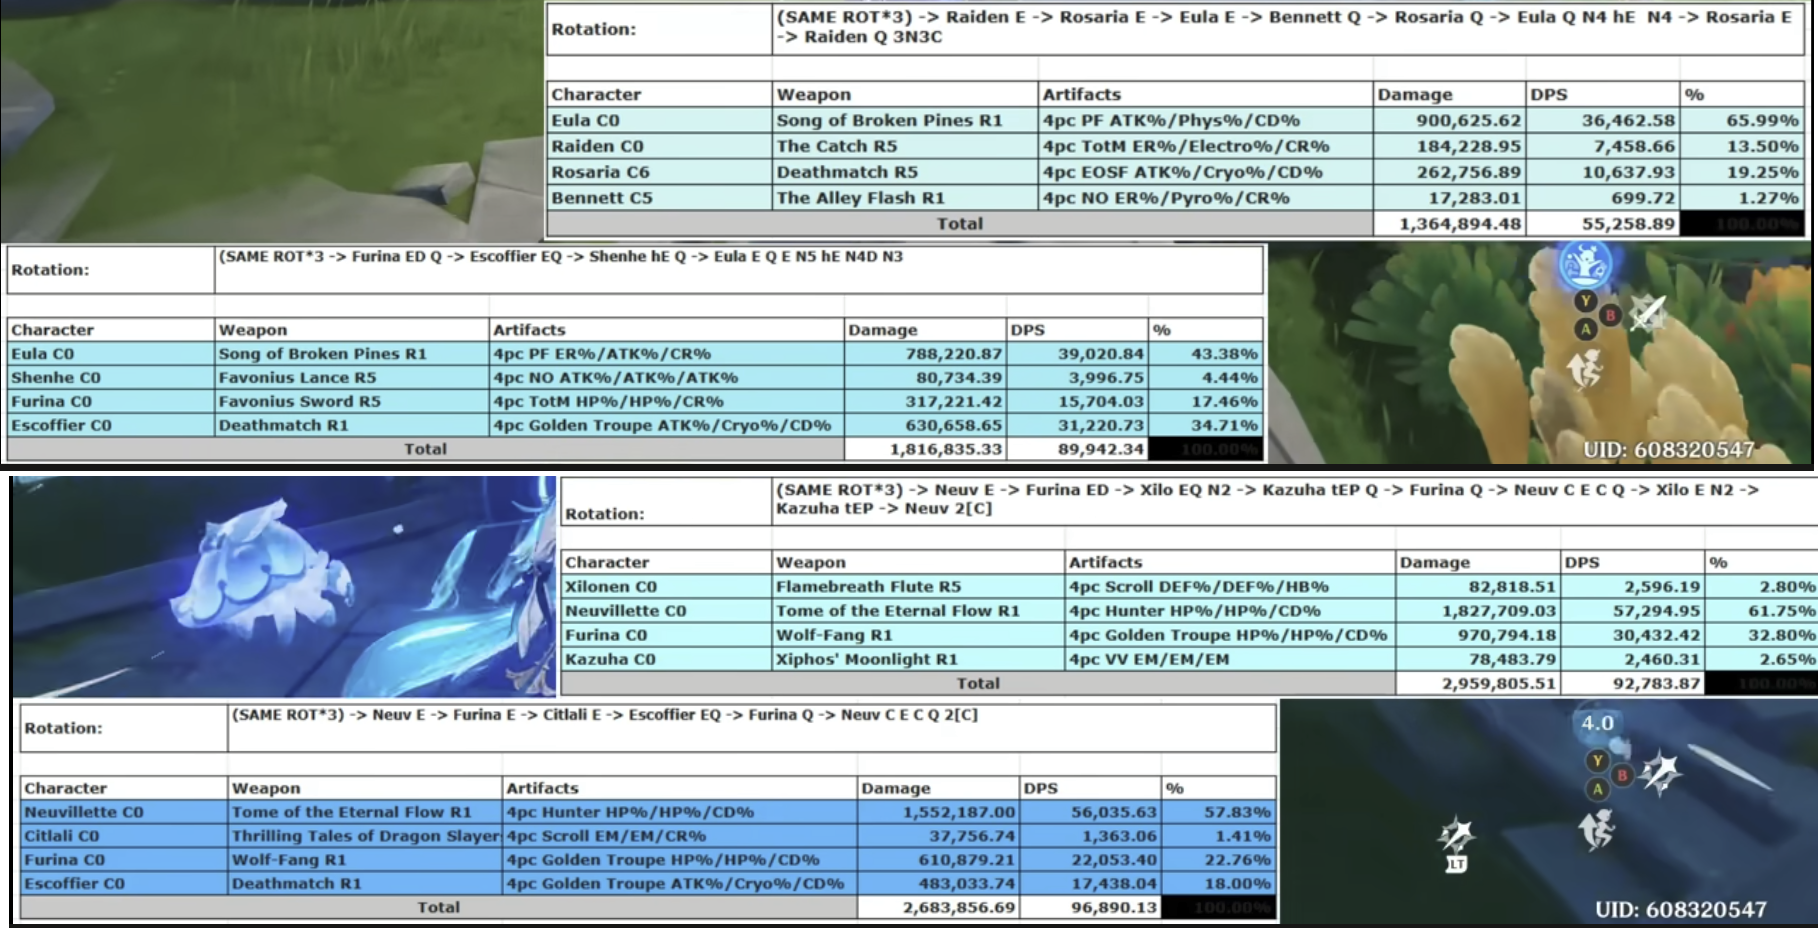Select rotation cell starting 'Neuv E -> Furina ED'

[x=1294, y=502]
